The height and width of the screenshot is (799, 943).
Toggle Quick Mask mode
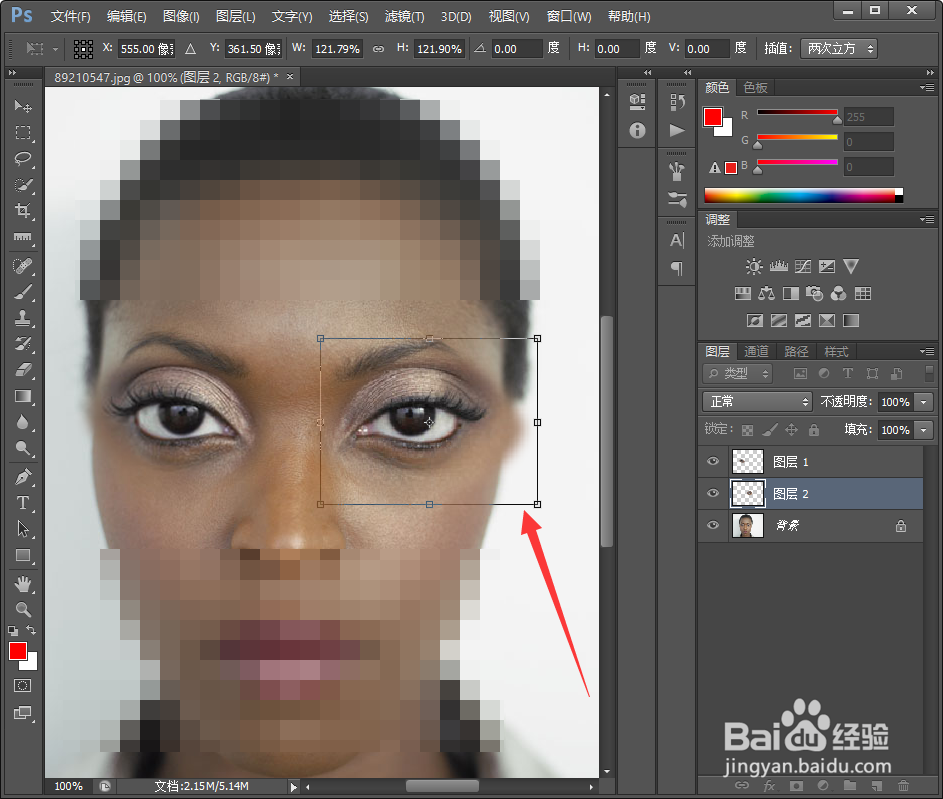22,686
